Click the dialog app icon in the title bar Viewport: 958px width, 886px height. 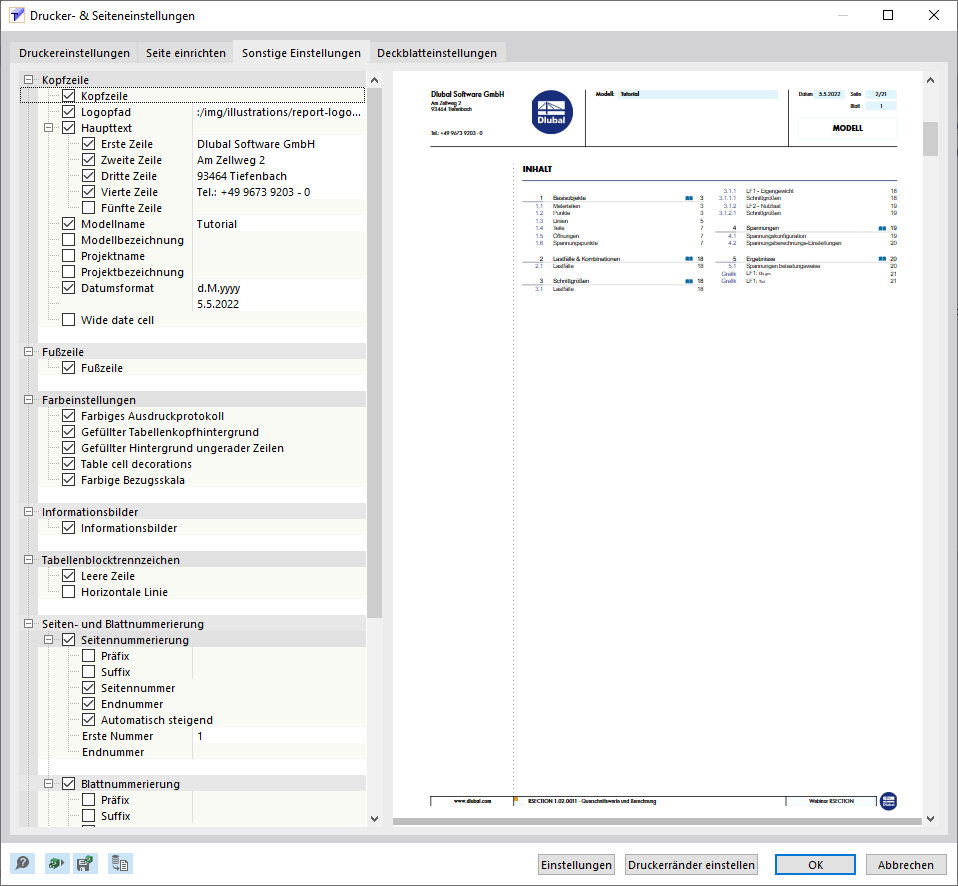(16, 15)
